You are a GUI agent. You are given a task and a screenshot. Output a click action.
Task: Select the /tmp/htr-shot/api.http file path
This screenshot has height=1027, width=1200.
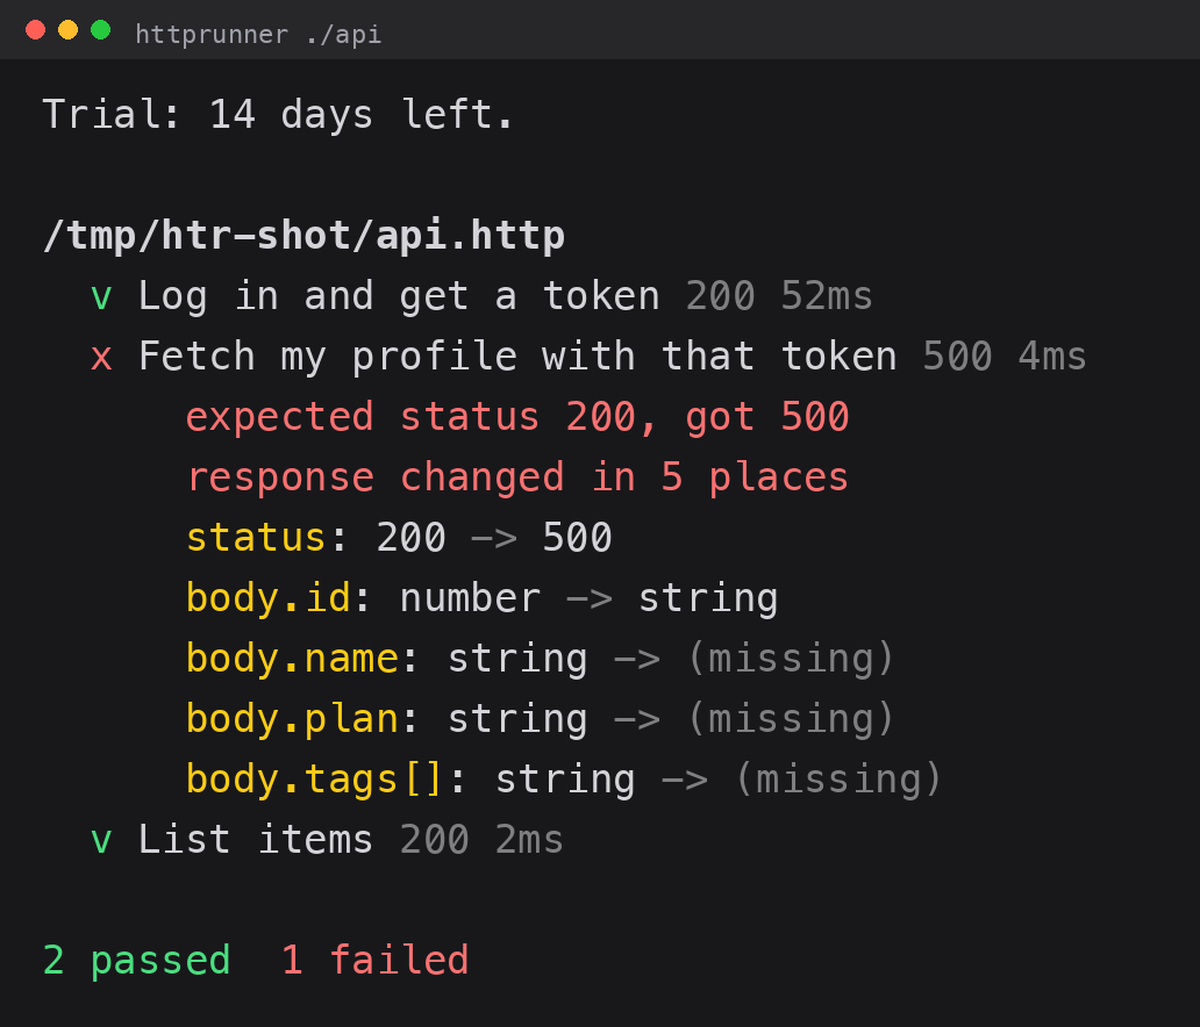(x=304, y=236)
